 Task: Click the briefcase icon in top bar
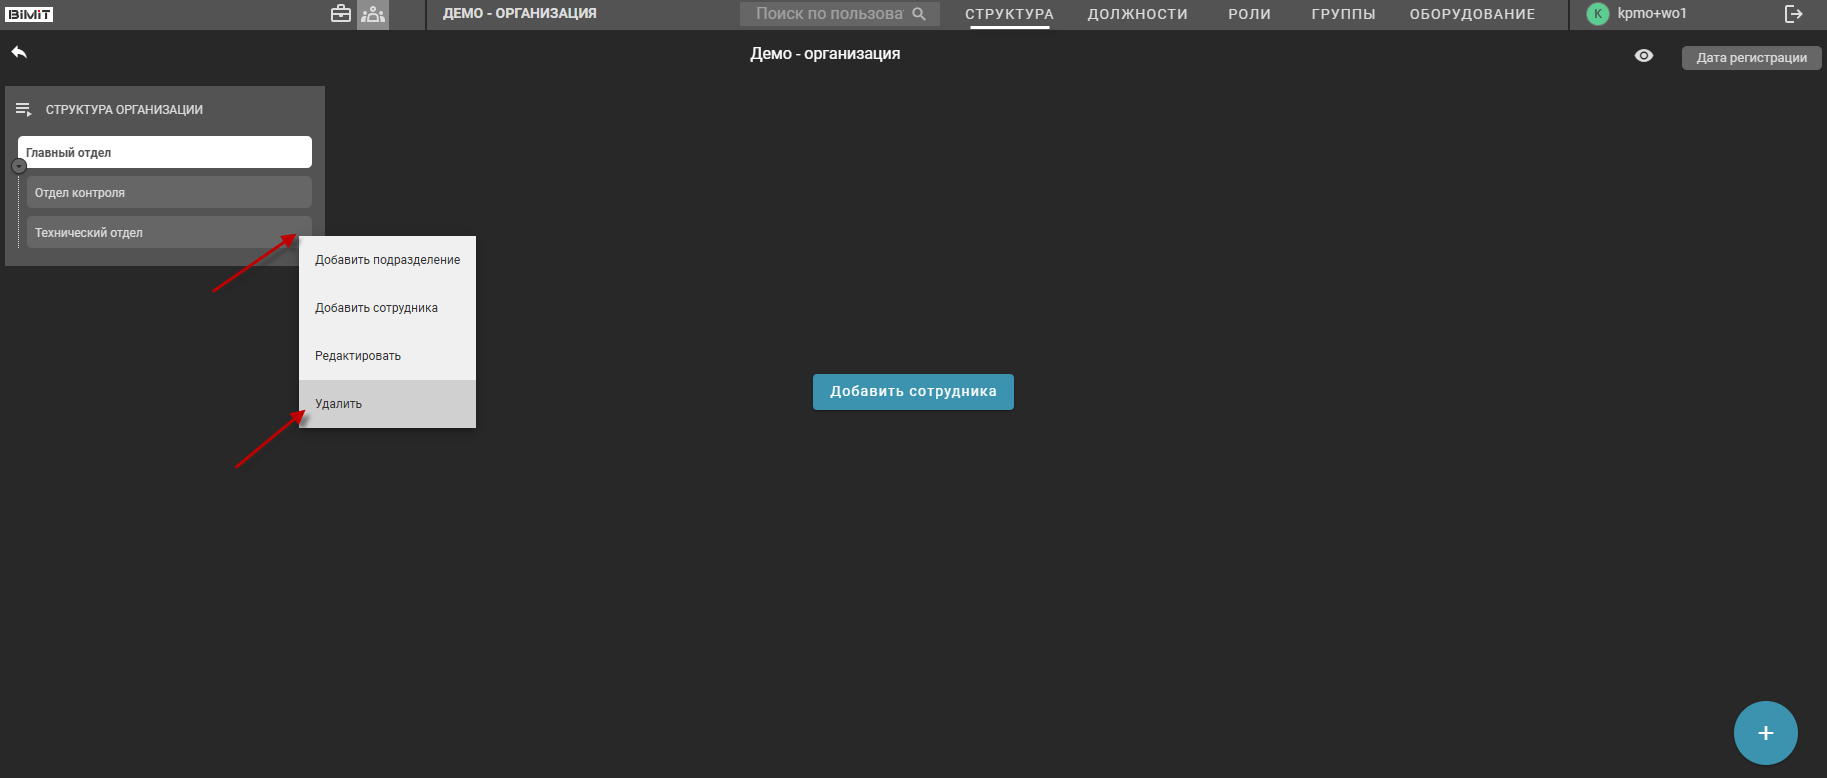[341, 14]
